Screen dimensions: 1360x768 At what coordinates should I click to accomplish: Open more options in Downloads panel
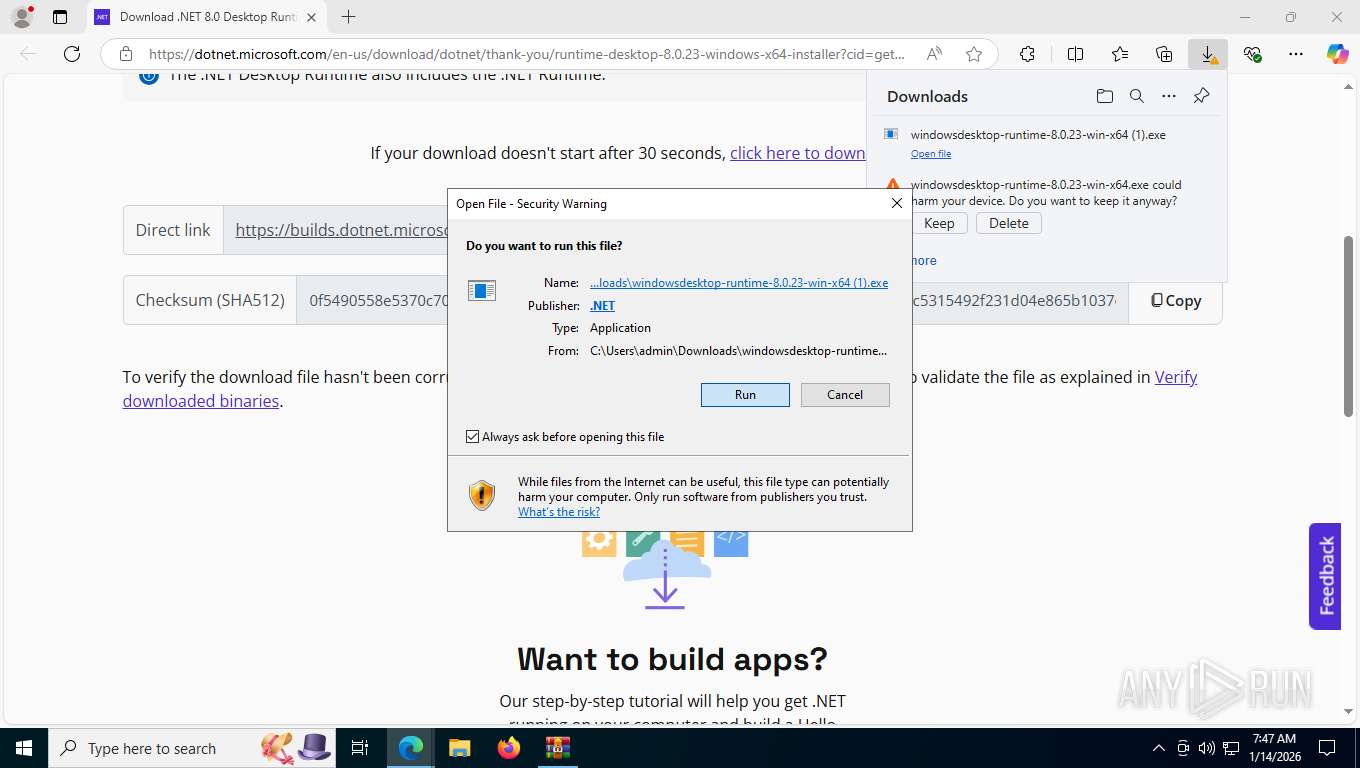point(1169,96)
